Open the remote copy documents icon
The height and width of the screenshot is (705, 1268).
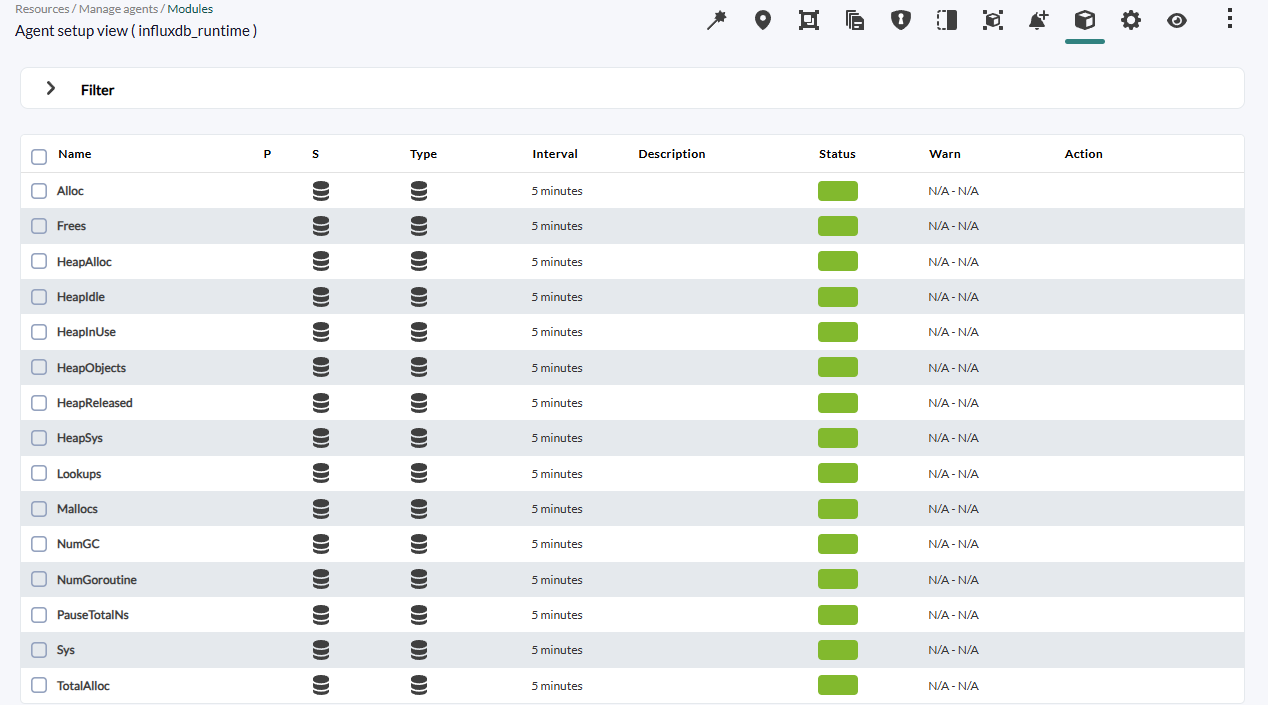pos(855,20)
